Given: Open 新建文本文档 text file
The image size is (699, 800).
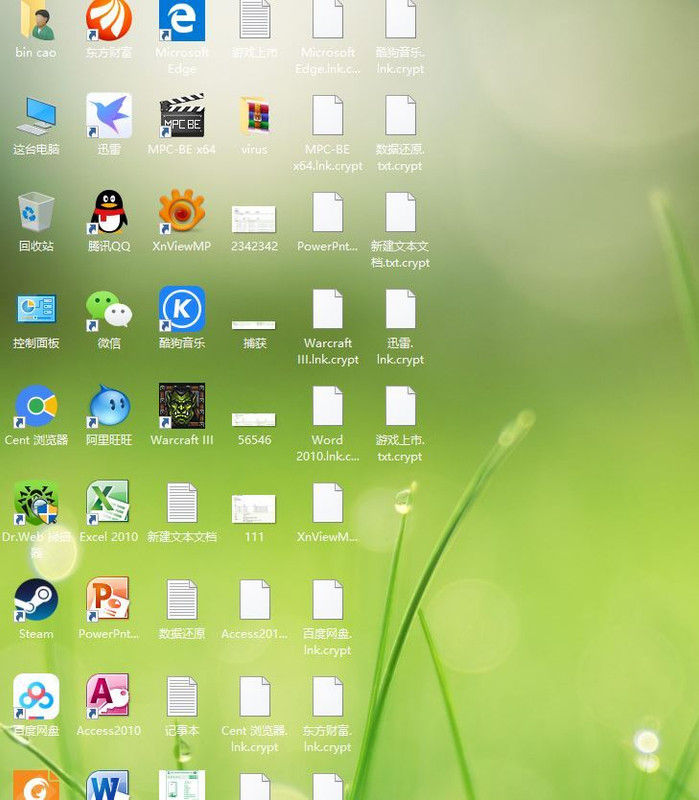Looking at the screenshot, I should click(182, 503).
